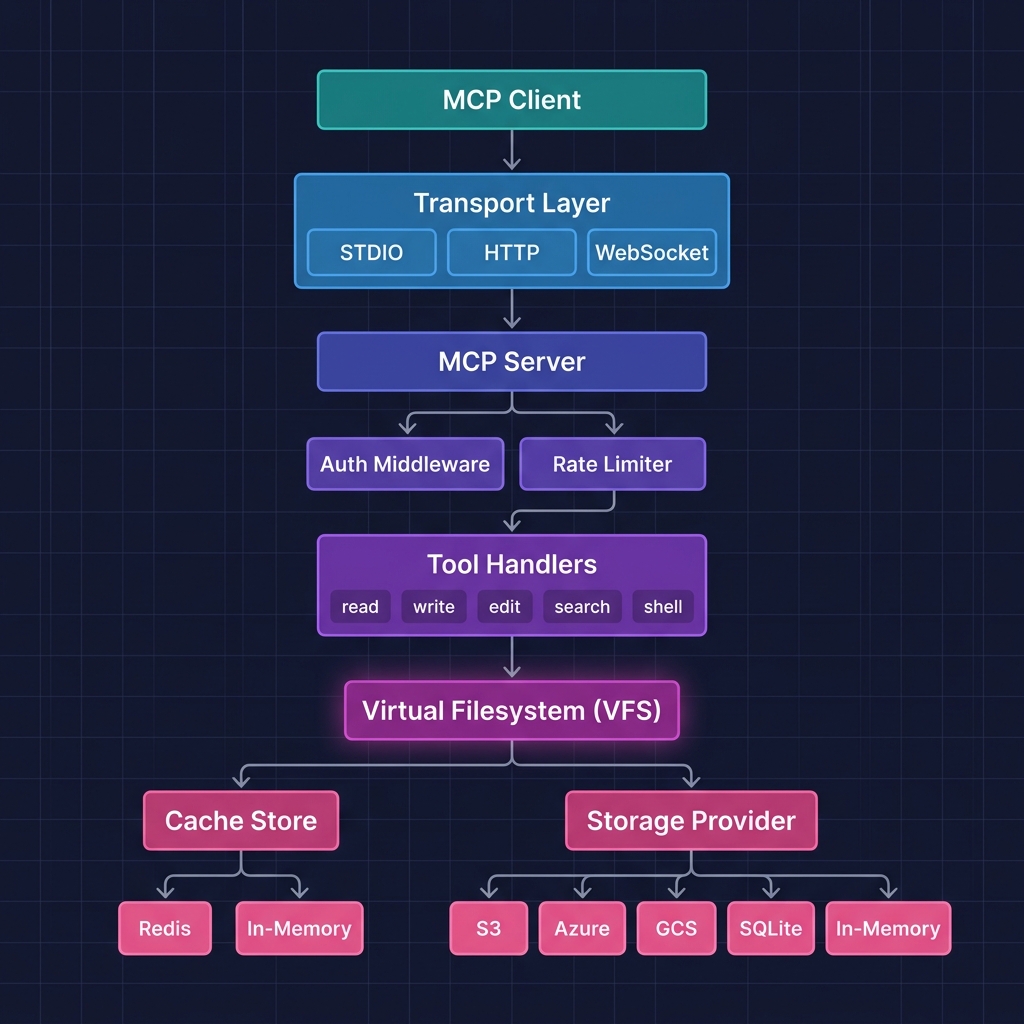
Task: Click the STDIO transport box
Action: (372, 253)
